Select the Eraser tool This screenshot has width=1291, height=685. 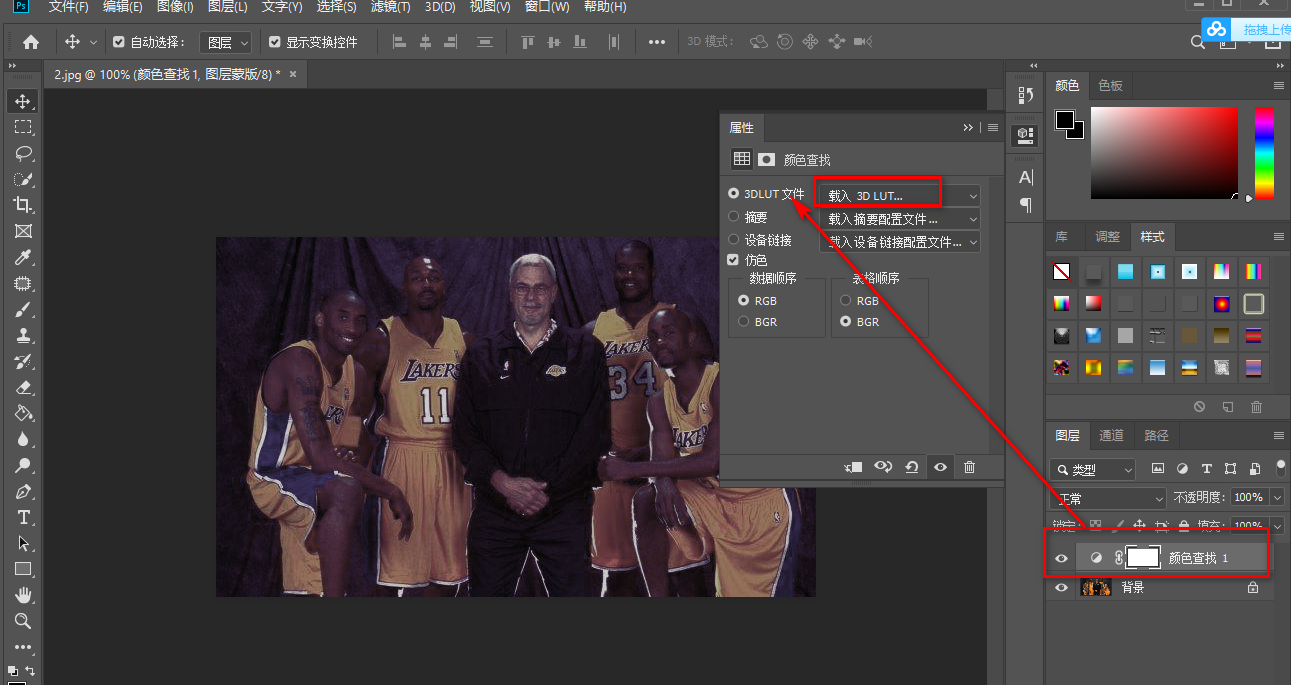23,387
